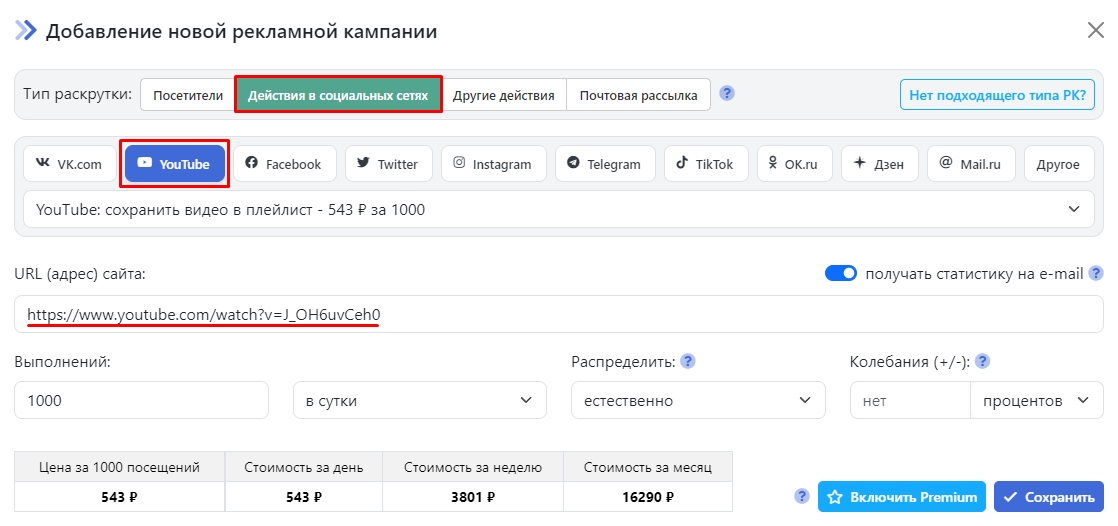Switch to the Почтовая рассылка tab
Image resolution: width=1118 pixels, height=526 pixels.
click(x=639, y=95)
